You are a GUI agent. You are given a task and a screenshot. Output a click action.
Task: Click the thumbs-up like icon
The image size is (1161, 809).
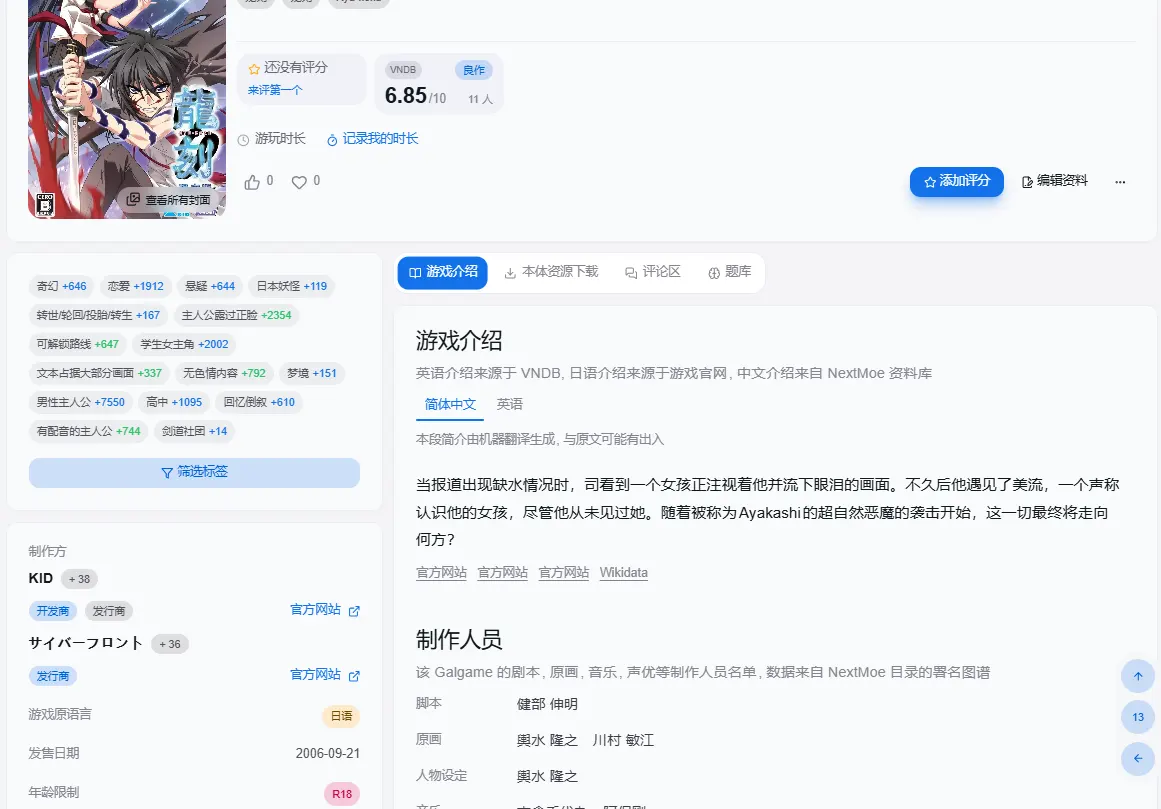tap(252, 182)
